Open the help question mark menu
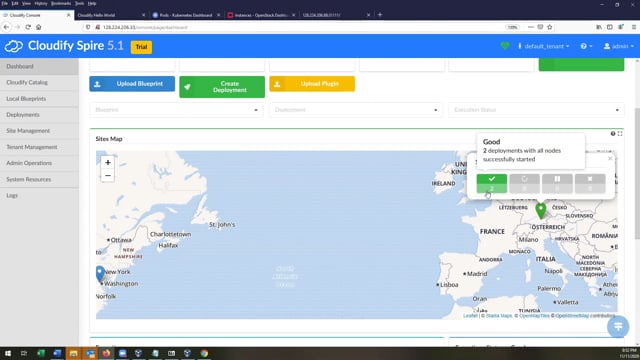 pos(586,47)
